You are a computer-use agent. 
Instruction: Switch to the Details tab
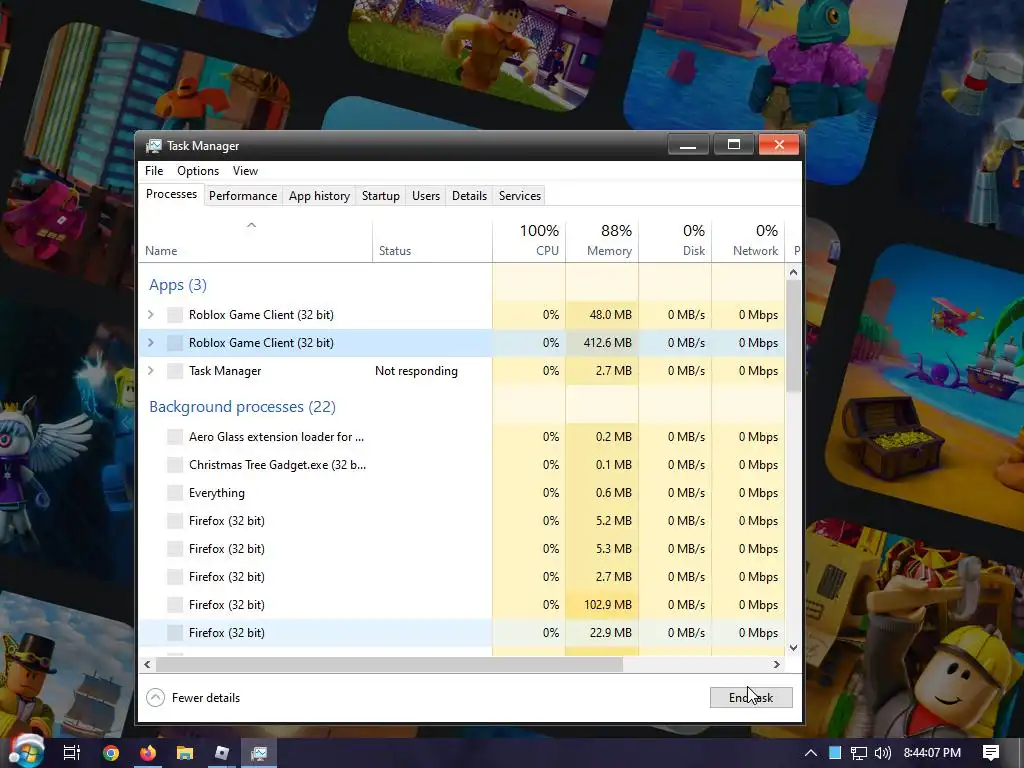pyautogui.click(x=470, y=196)
